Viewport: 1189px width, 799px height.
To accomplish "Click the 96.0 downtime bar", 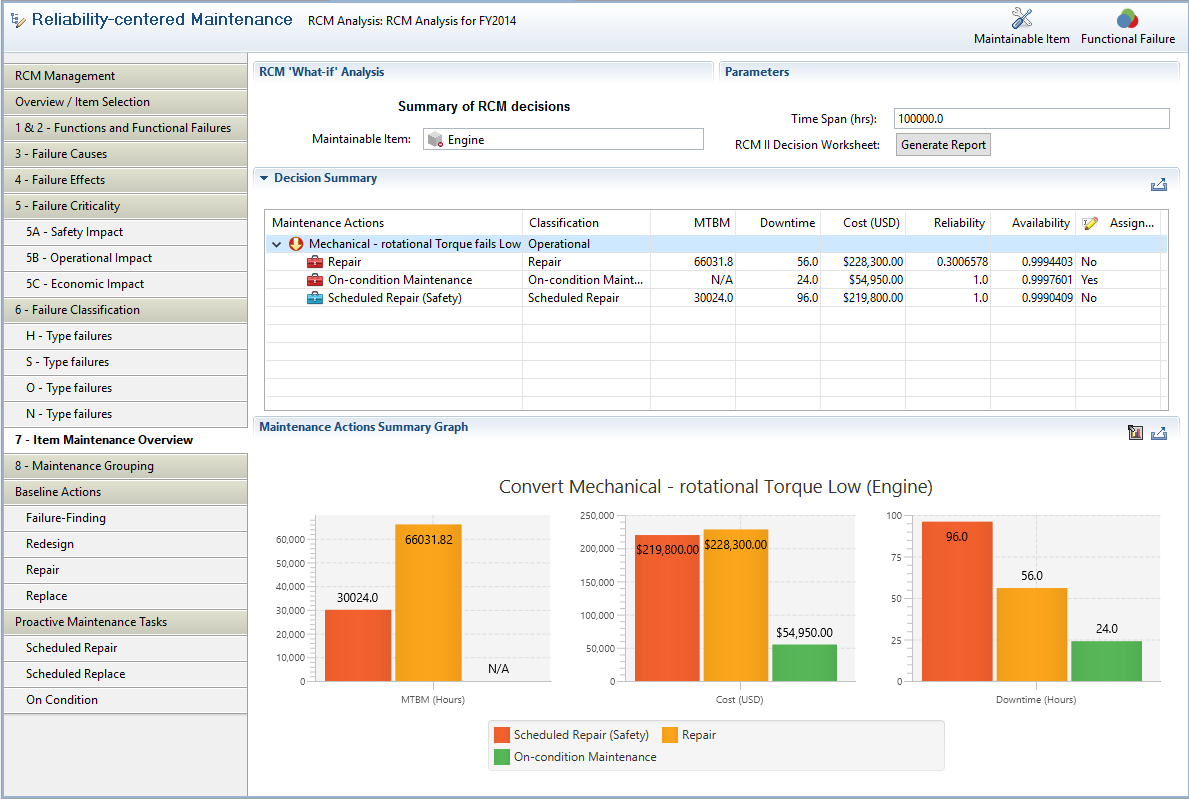I will click(957, 601).
